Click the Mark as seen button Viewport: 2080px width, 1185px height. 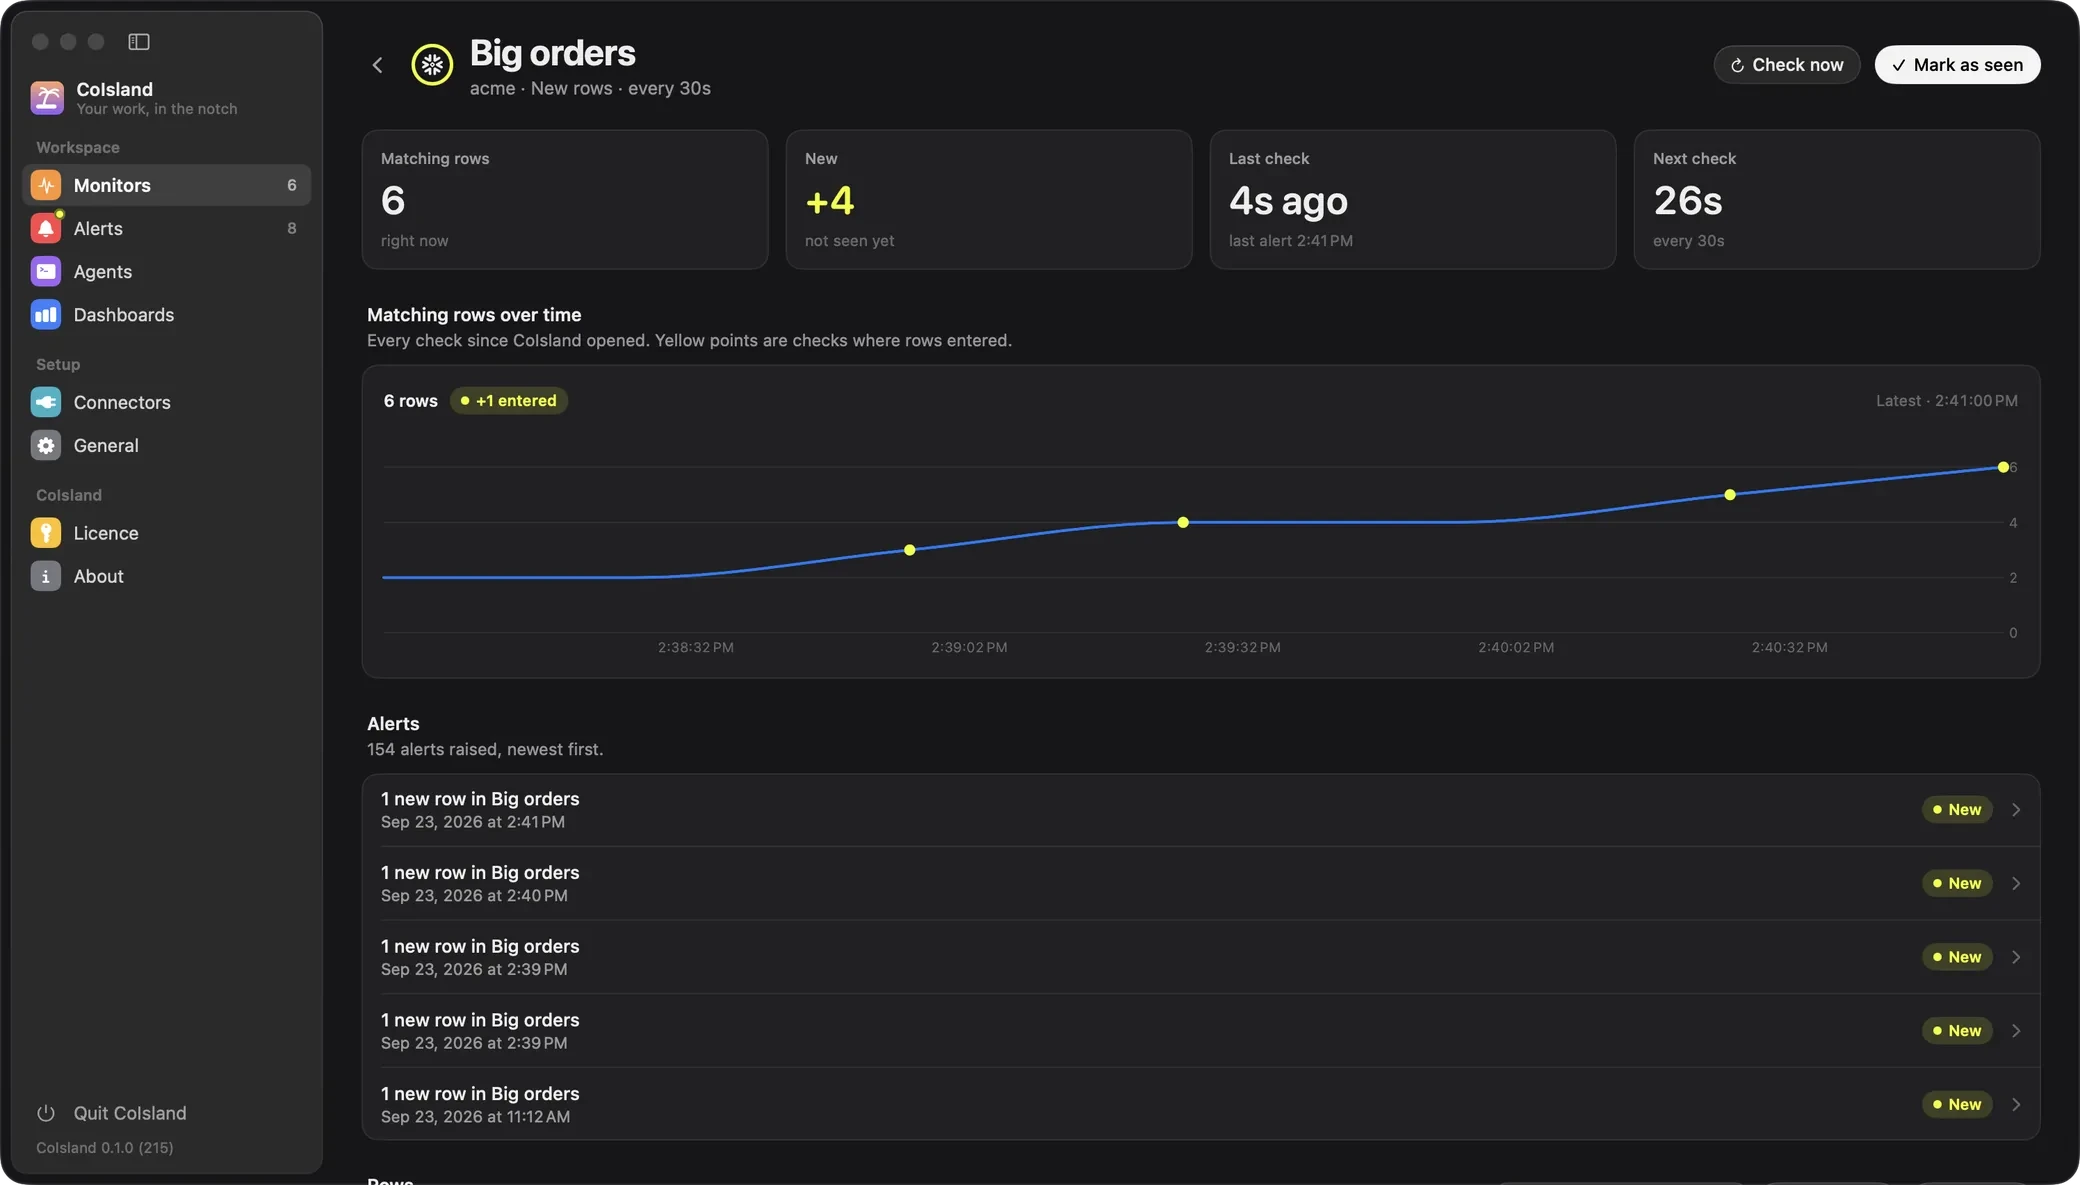pos(1957,65)
